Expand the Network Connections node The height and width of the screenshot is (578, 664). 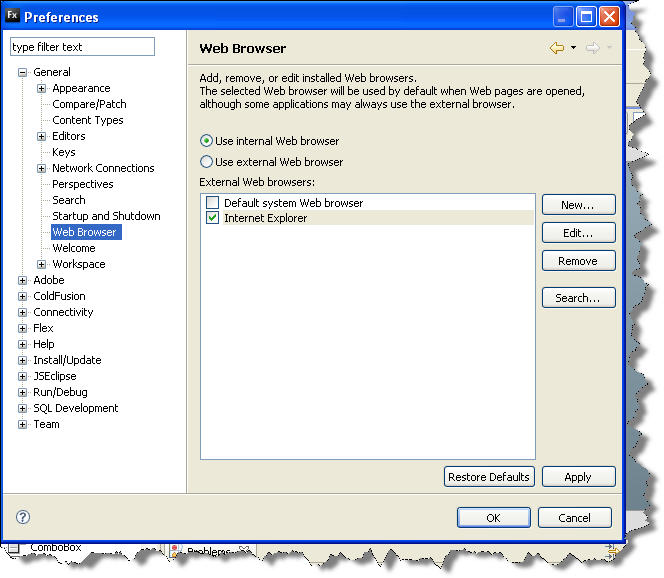[x=41, y=168]
